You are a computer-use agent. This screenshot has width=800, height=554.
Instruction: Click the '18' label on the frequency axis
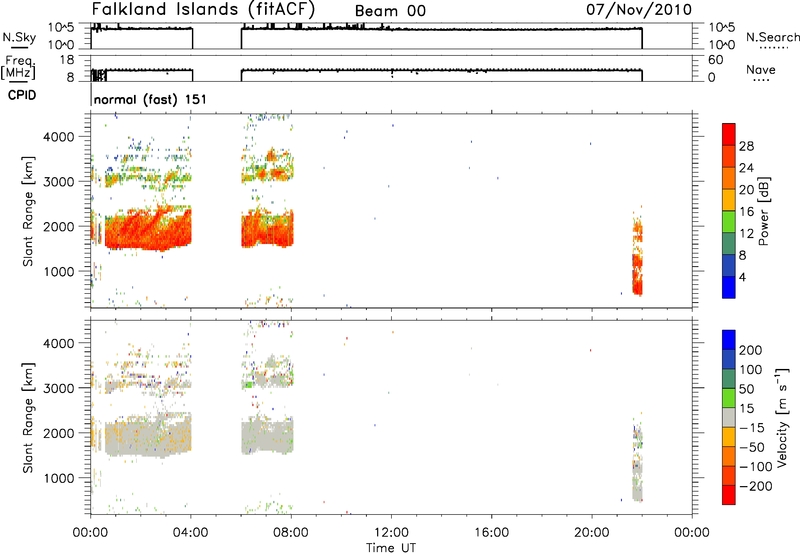67,60
